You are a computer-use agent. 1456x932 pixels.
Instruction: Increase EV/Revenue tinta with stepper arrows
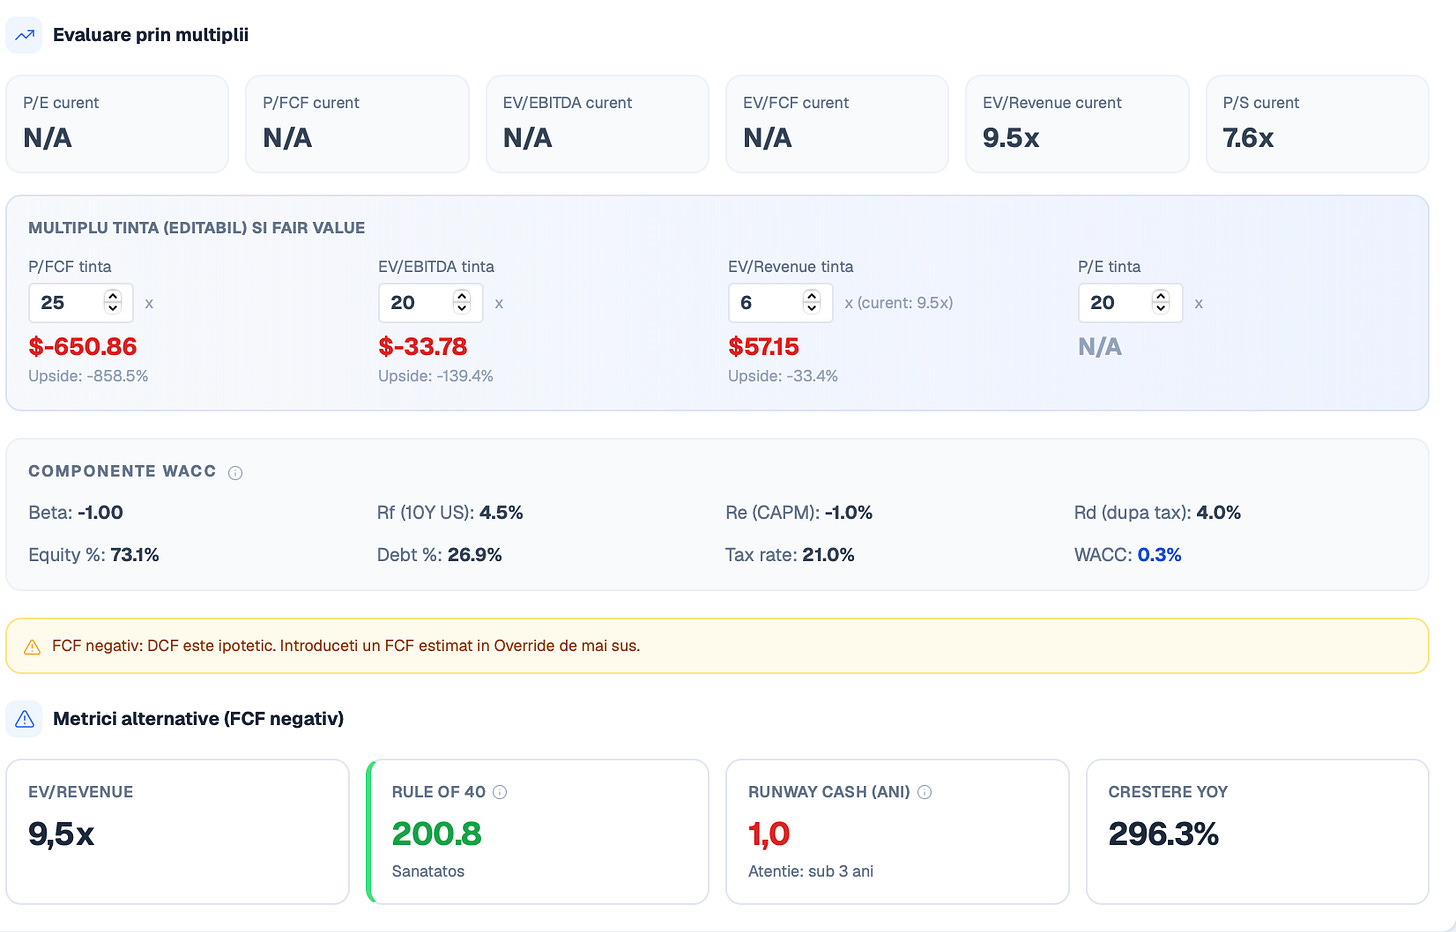pyautogui.click(x=812, y=297)
